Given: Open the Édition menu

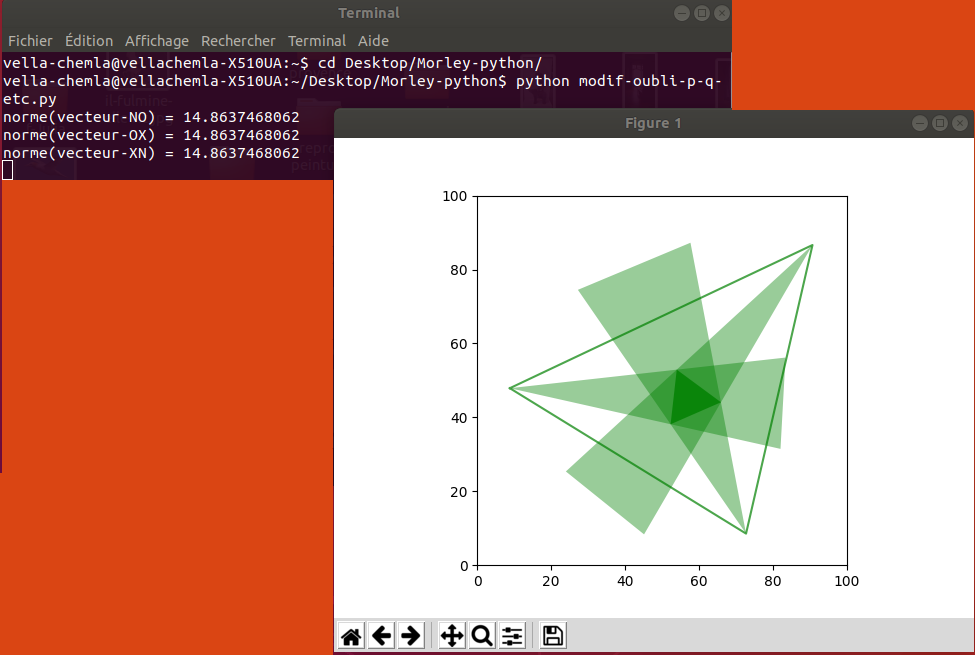Looking at the screenshot, I should (89, 41).
